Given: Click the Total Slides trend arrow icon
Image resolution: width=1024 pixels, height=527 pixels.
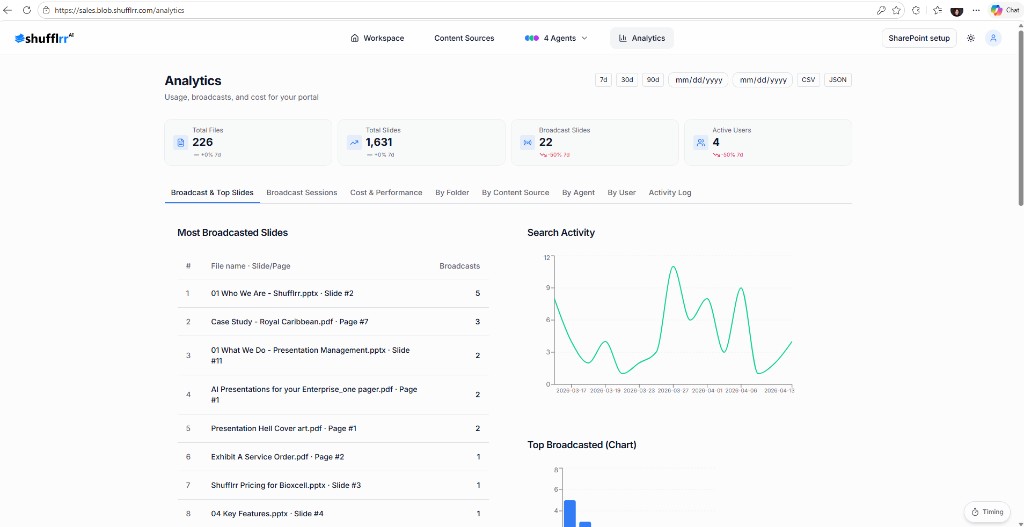Looking at the screenshot, I should point(354,142).
